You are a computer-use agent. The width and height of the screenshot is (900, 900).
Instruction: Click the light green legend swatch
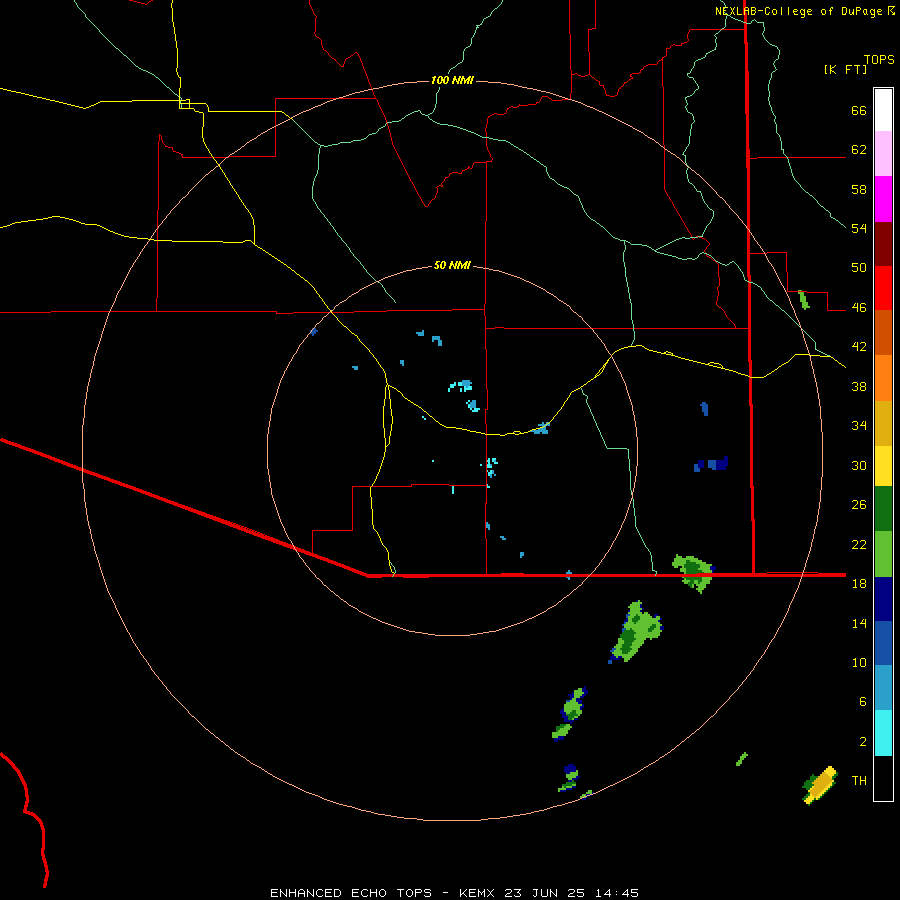pyautogui.click(x=883, y=554)
